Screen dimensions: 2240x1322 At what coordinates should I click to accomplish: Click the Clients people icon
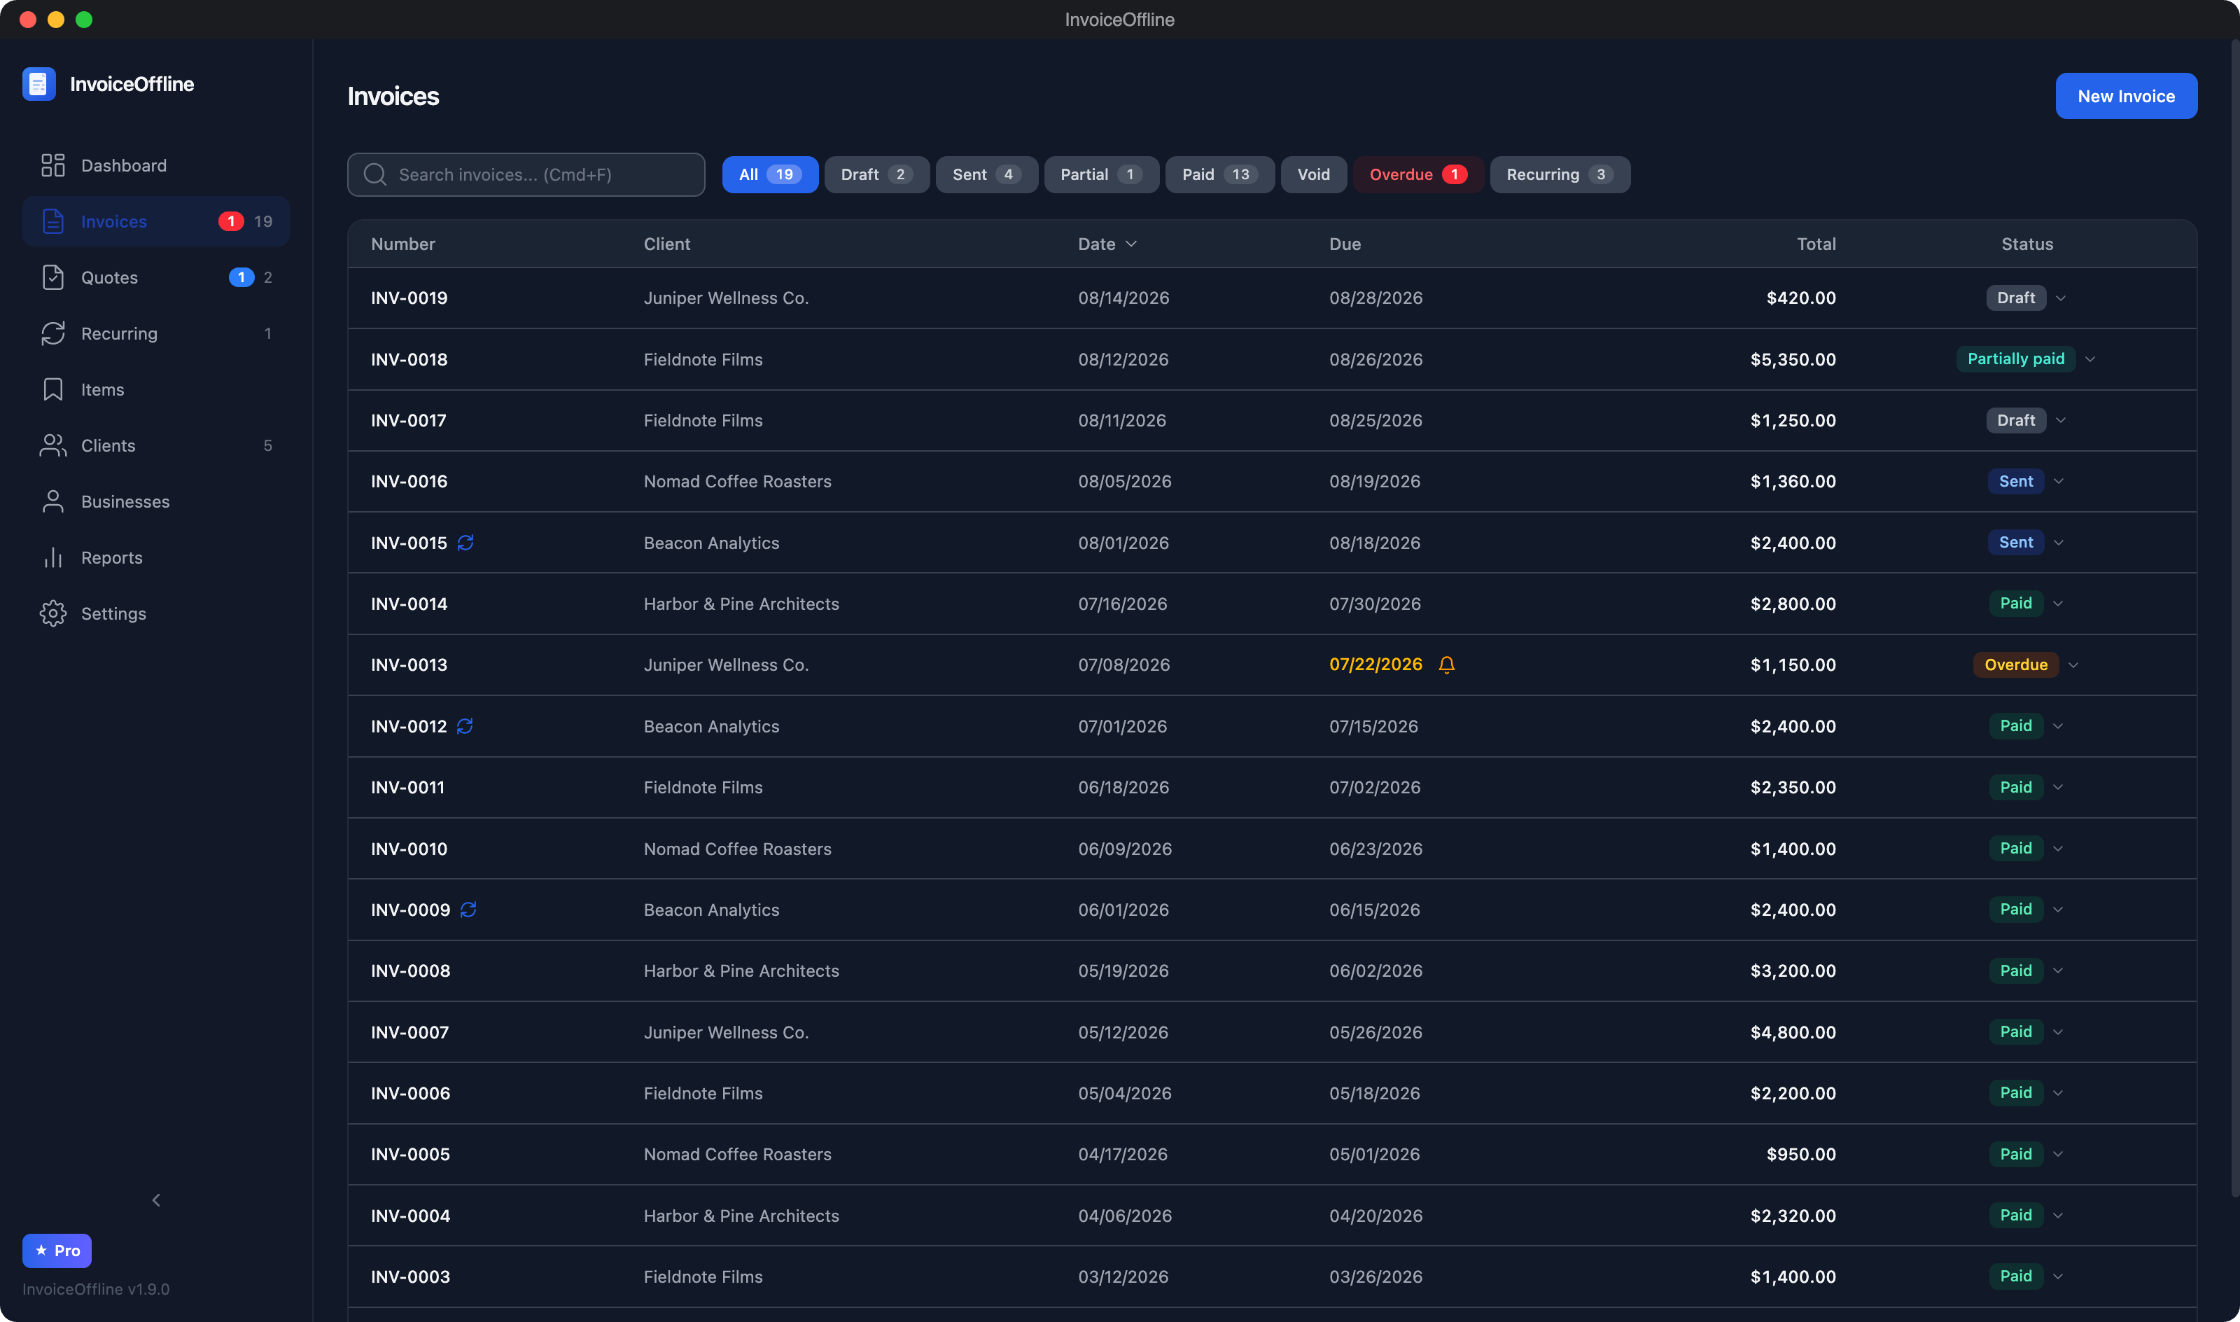tap(53, 445)
